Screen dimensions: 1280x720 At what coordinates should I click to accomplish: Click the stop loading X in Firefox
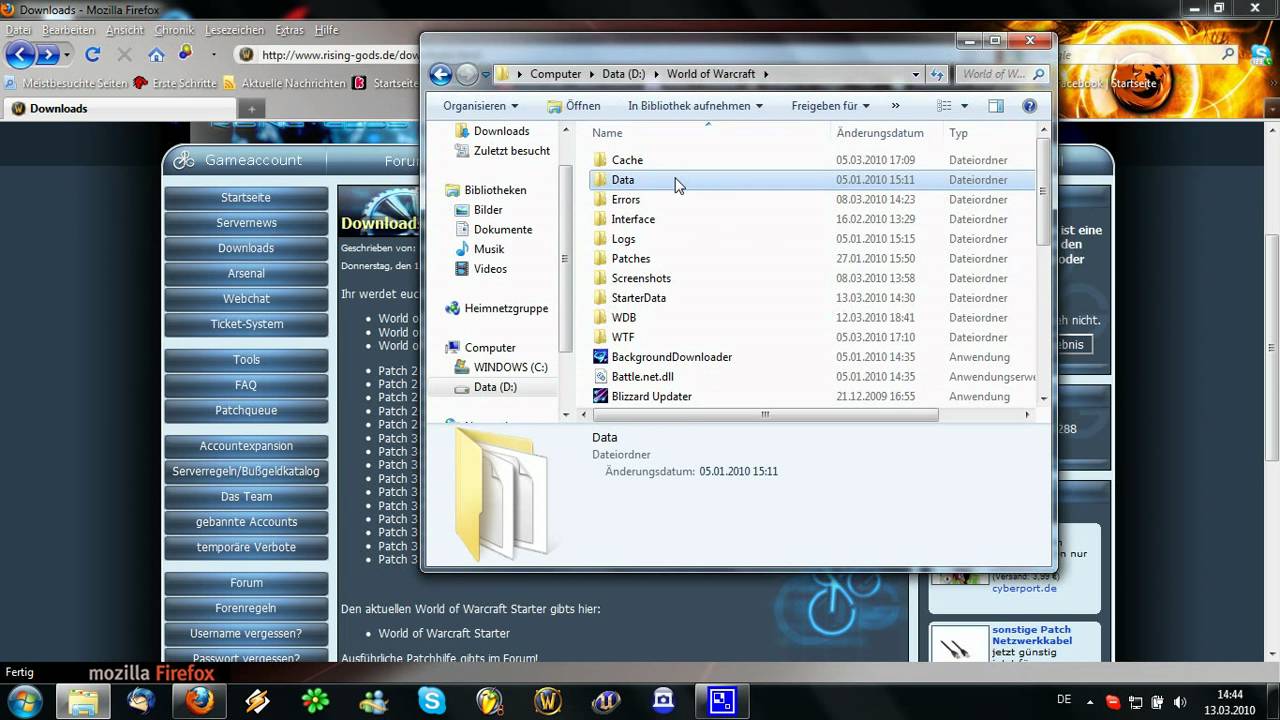[x=124, y=54]
